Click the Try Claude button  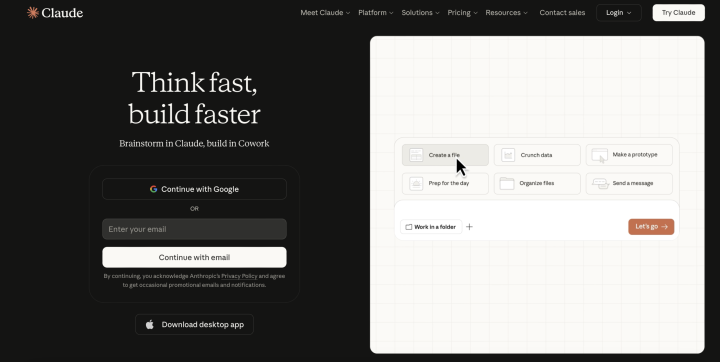(678, 12)
